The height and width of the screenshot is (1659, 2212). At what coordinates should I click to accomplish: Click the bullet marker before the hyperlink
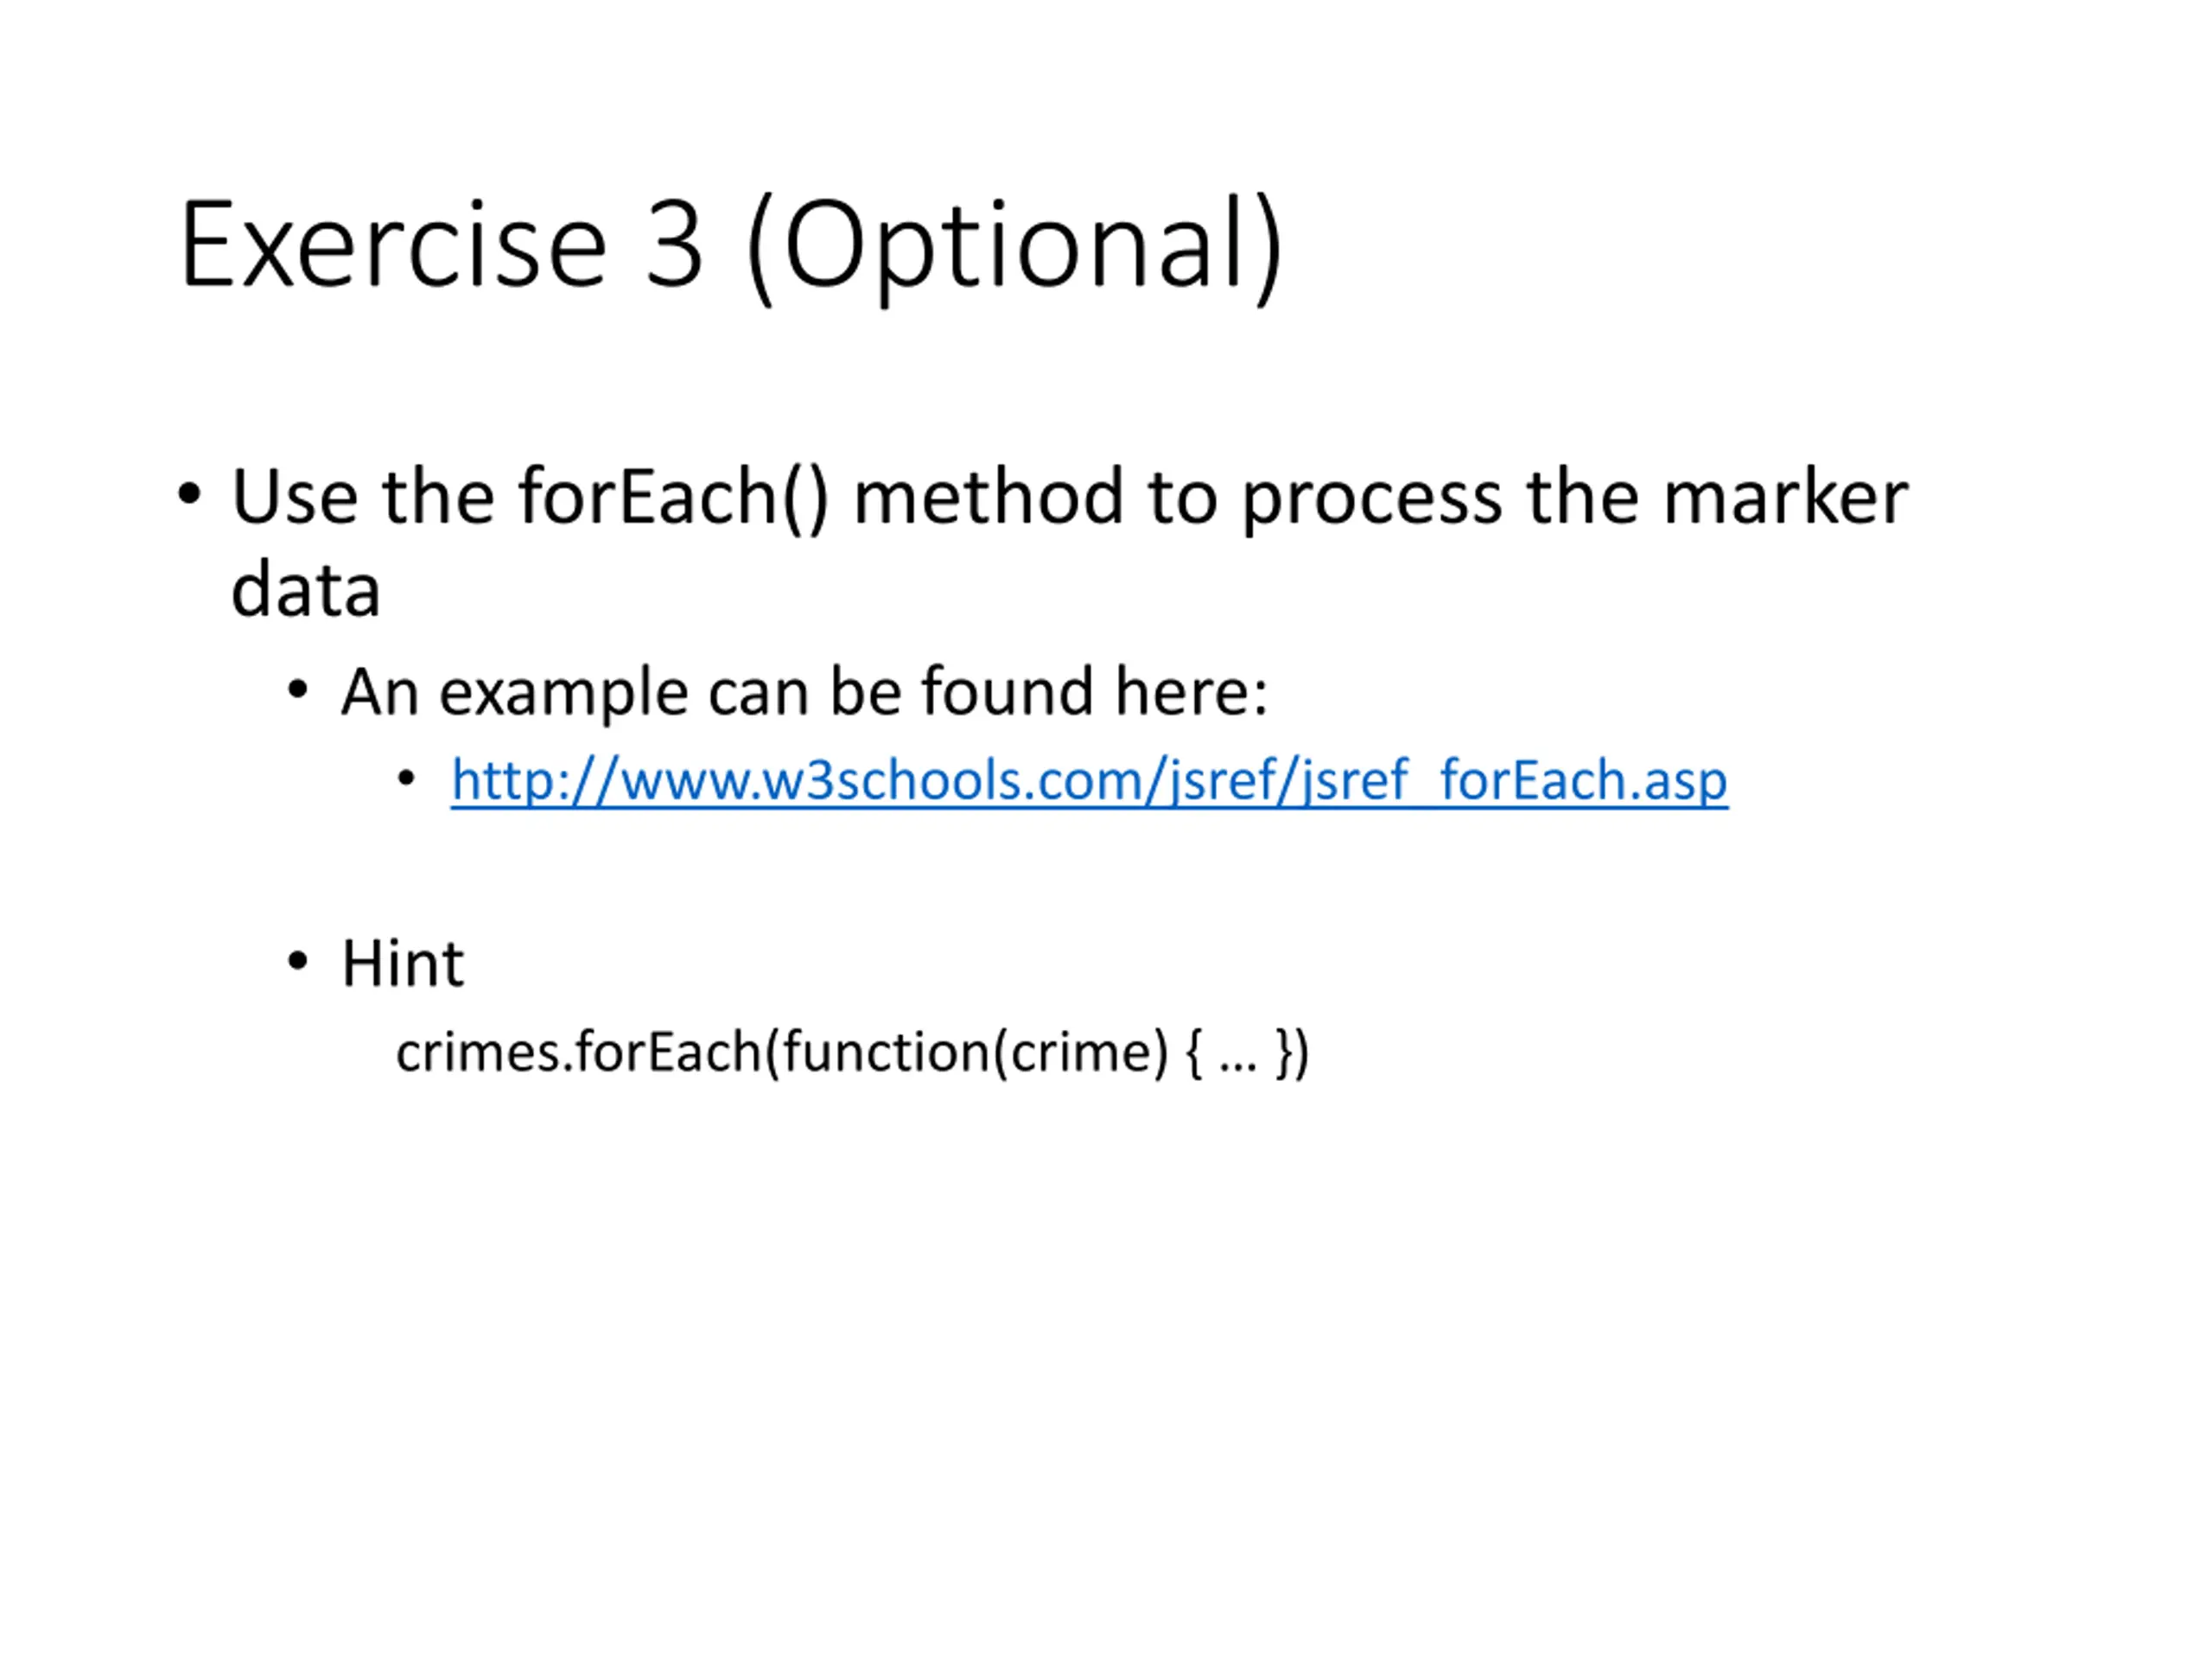coord(406,778)
